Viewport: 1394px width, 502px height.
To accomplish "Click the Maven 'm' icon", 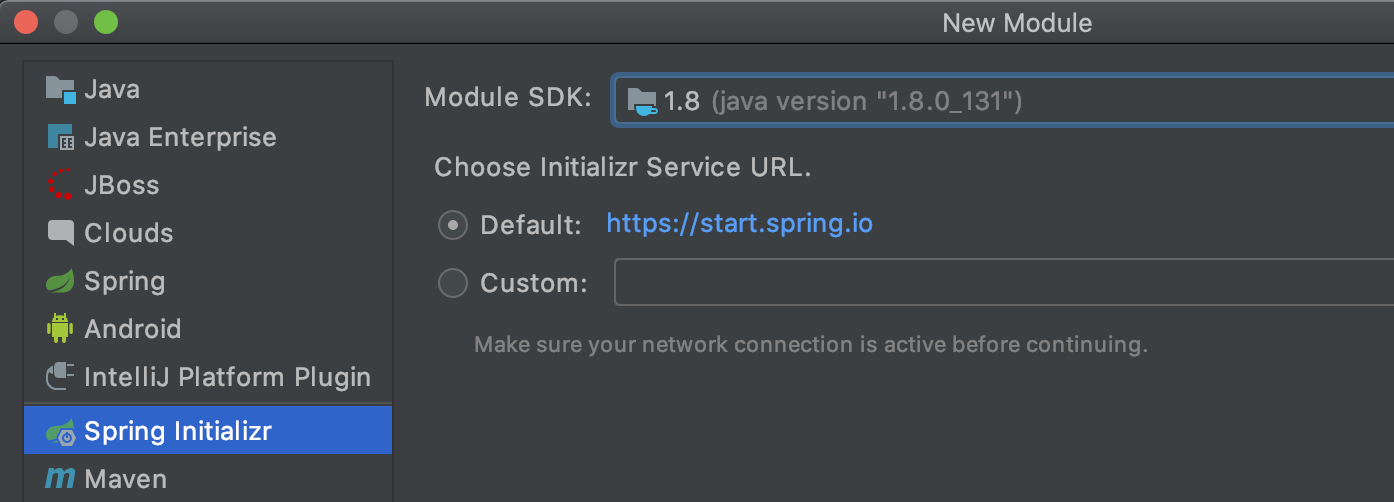I will coord(61,479).
